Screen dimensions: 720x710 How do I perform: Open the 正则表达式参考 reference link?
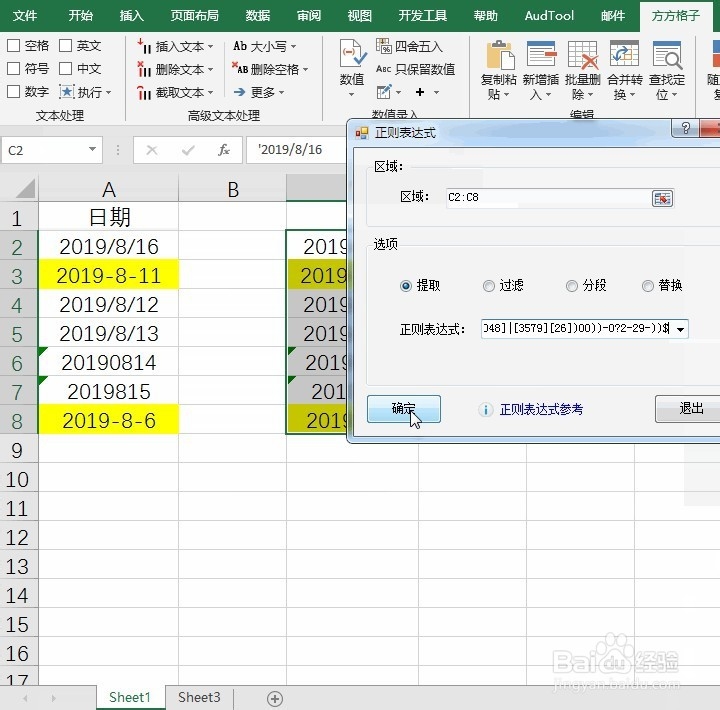[x=541, y=409]
